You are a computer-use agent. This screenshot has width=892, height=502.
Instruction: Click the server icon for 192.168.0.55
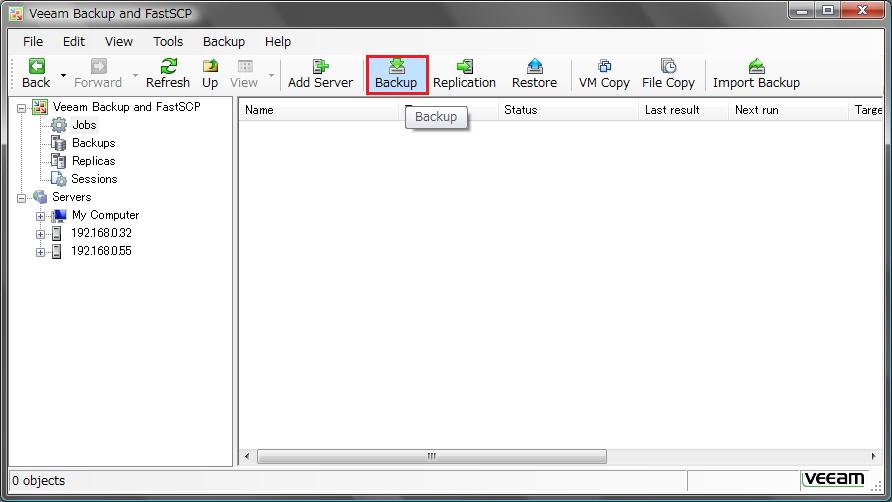(56, 251)
